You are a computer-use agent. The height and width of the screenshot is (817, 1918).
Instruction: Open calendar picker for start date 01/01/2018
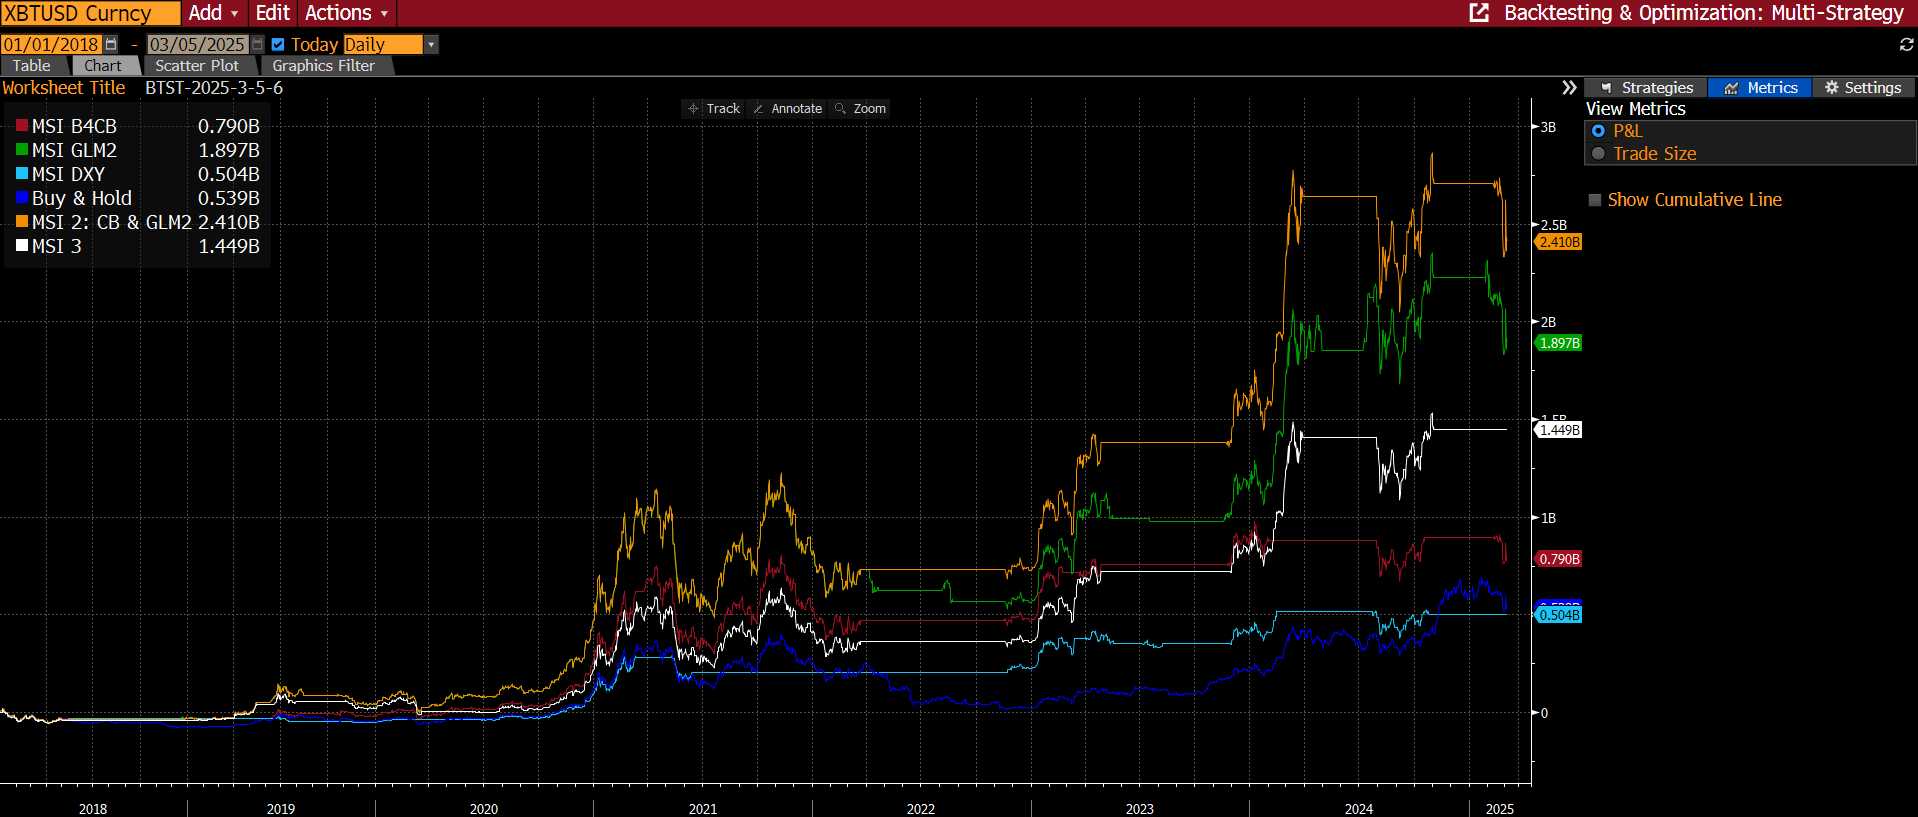tap(111, 45)
